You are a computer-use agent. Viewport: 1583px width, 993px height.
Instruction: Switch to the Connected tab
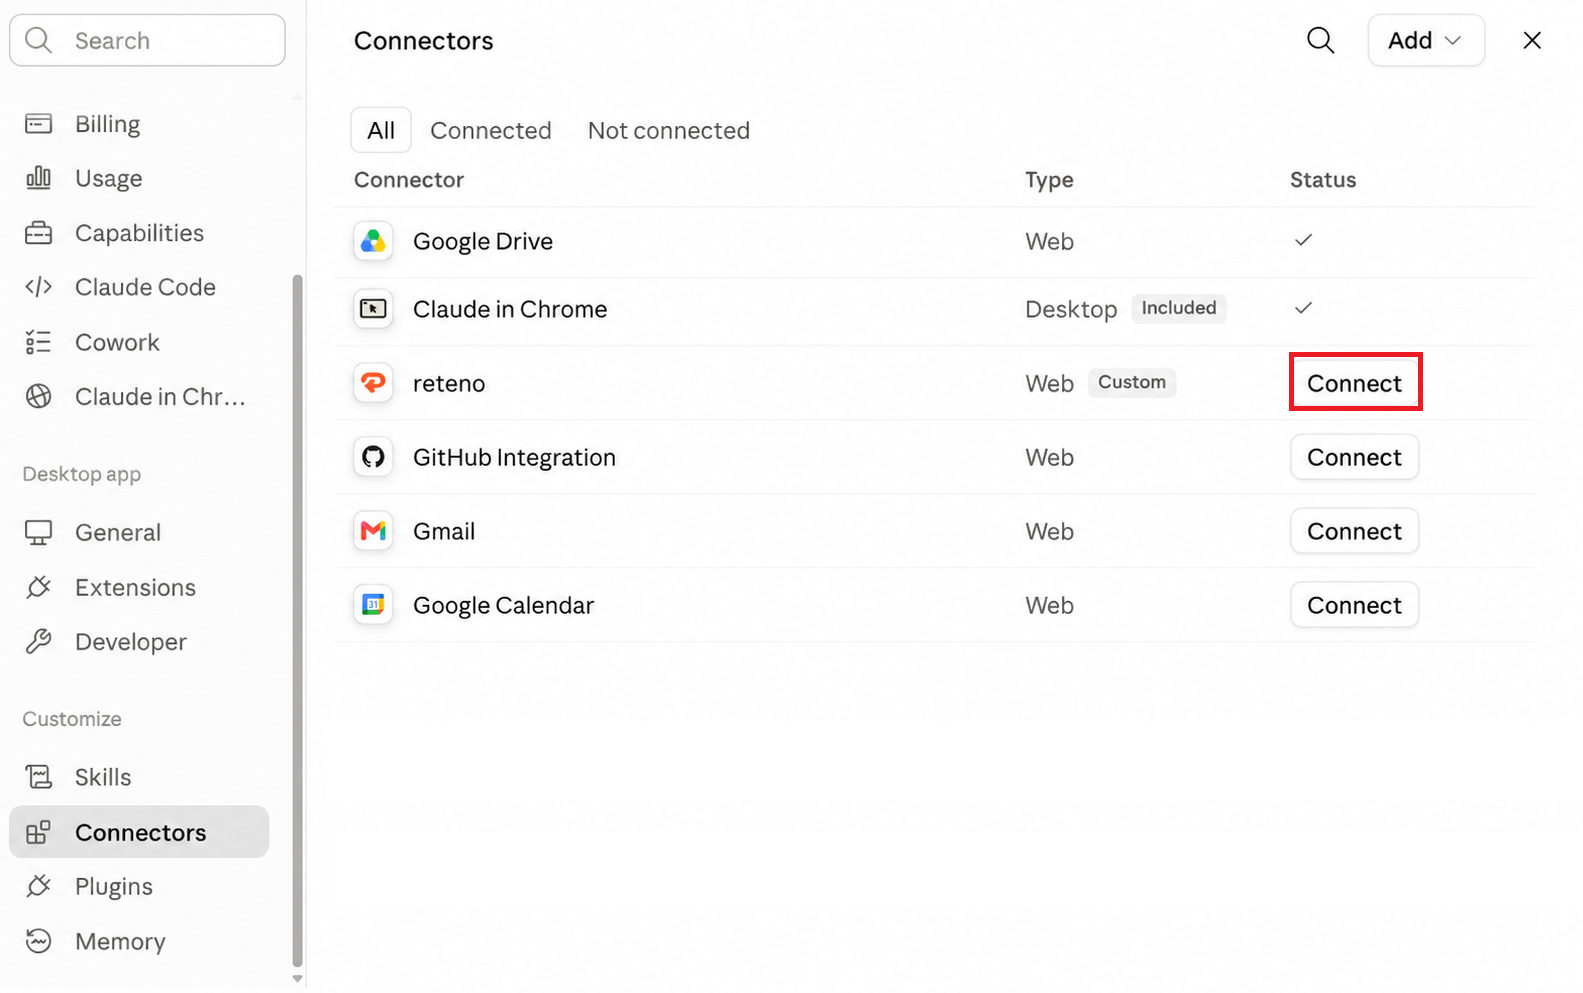coord(491,130)
